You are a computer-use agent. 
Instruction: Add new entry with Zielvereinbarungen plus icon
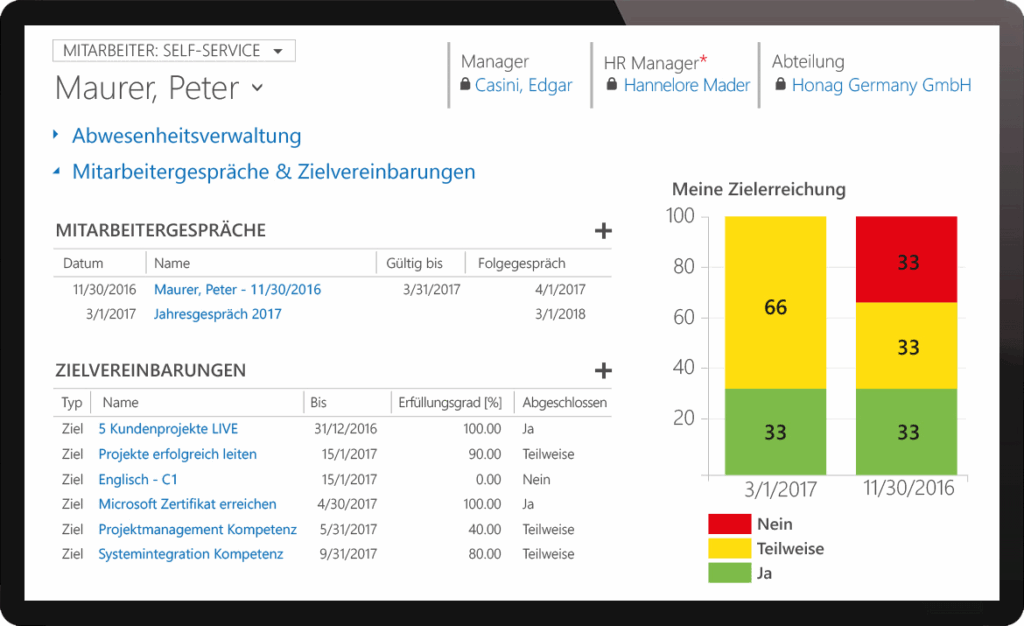point(602,371)
